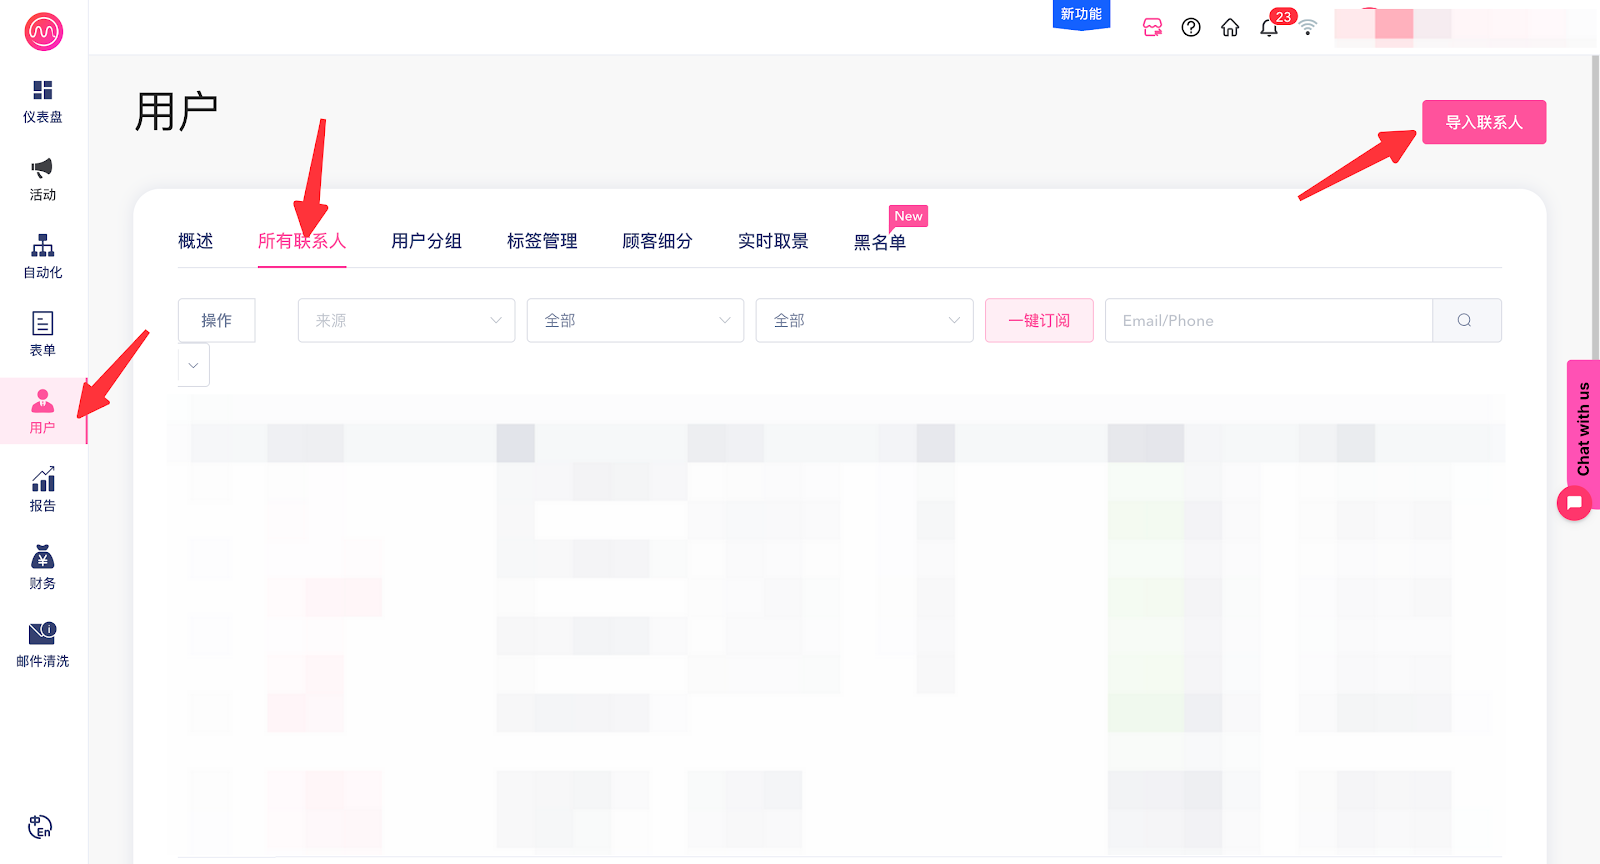The width and height of the screenshot is (1600, 864).
Task: Open the 邮件清洗 mail cleaning icon
Action: pos(42,634)
